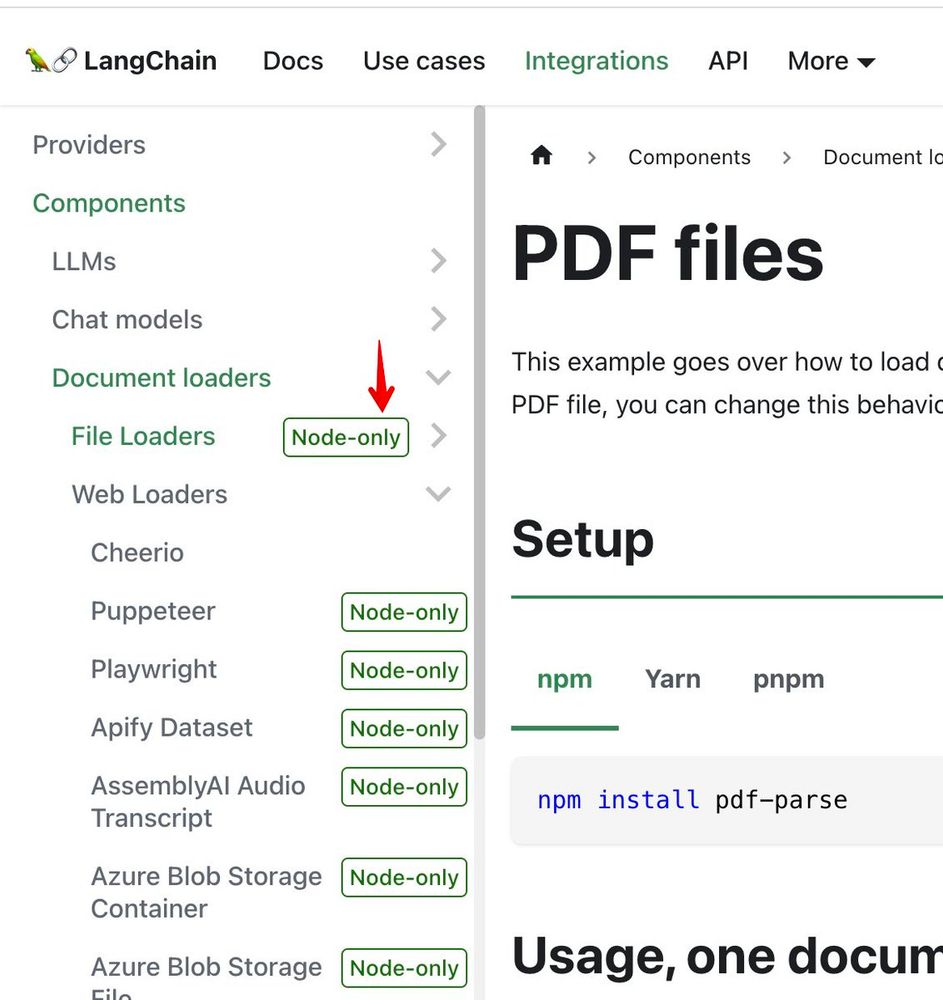The height and width of the screenshot is (1000, 943).
Task: Open Use cases in the navbar
Action: [x=424, y=61]
